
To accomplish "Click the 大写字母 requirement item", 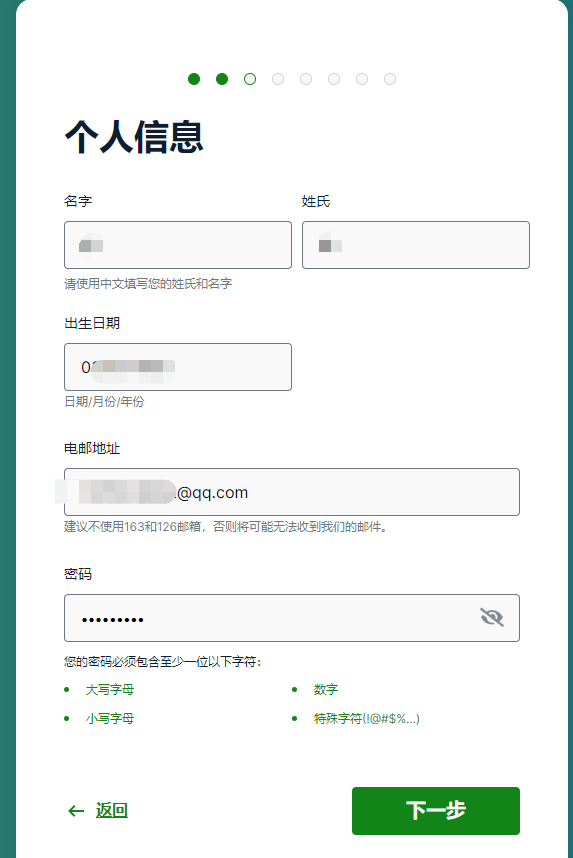I will pos(110,689).
